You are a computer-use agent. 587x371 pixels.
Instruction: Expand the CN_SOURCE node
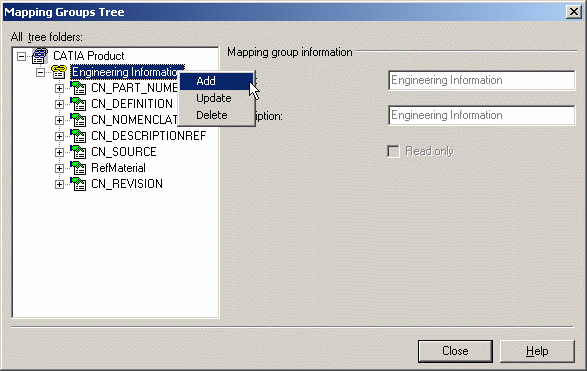click(59, 152)
